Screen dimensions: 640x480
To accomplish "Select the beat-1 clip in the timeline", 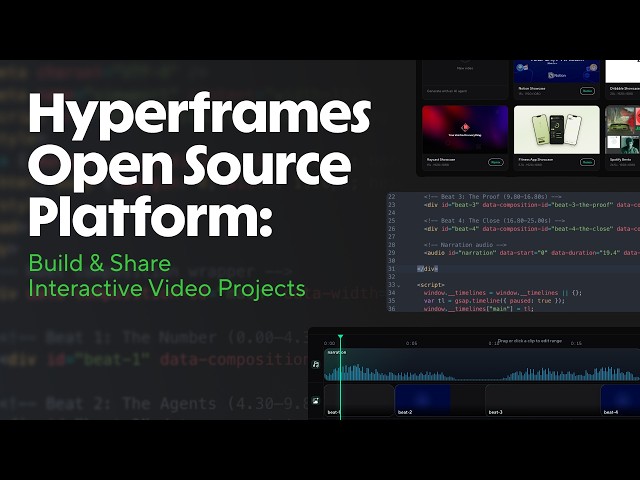I will tap(359, 400).
